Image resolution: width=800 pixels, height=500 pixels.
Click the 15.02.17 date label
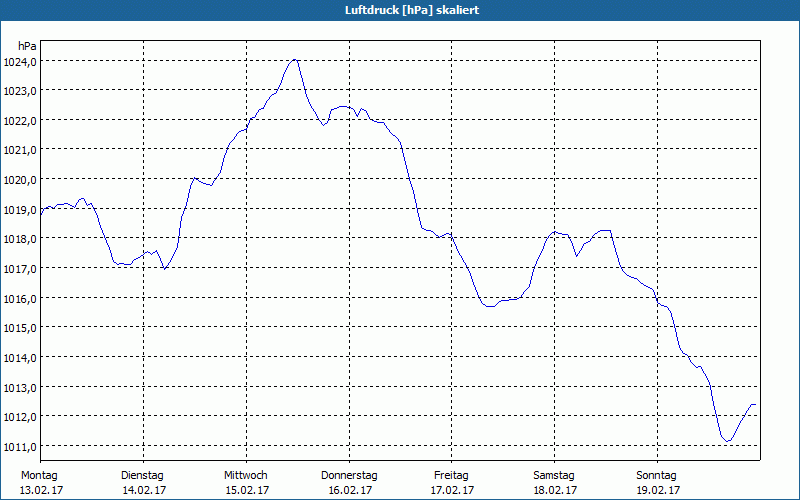pyautogui.click(x=247, y=490)
